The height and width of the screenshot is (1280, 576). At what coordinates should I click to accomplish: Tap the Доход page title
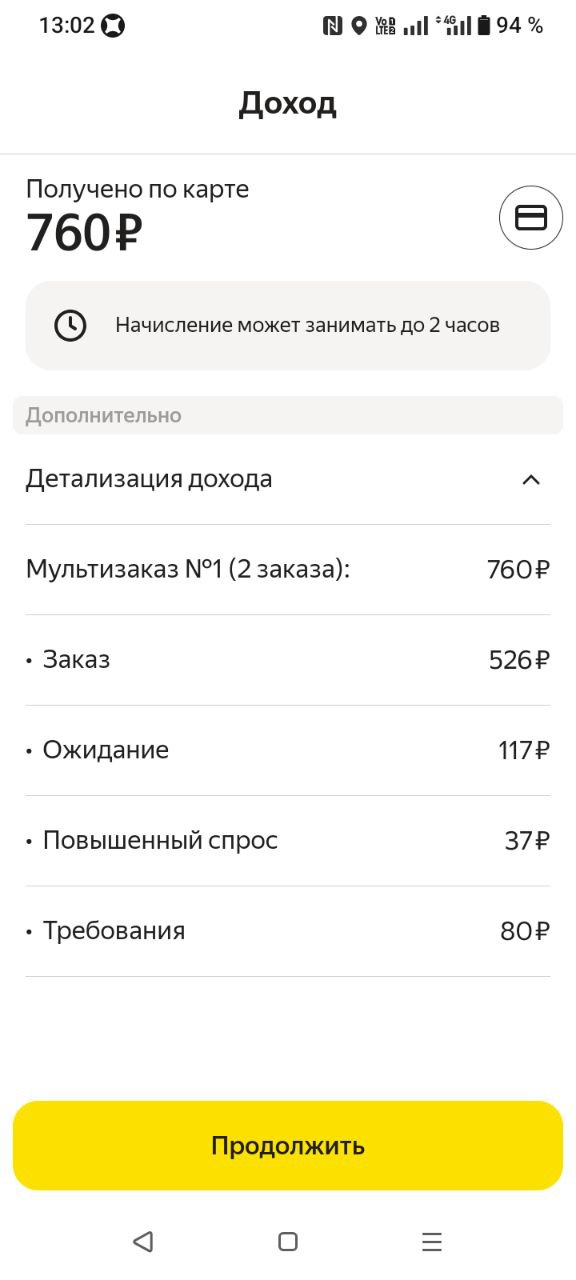[x=288, y=104]
